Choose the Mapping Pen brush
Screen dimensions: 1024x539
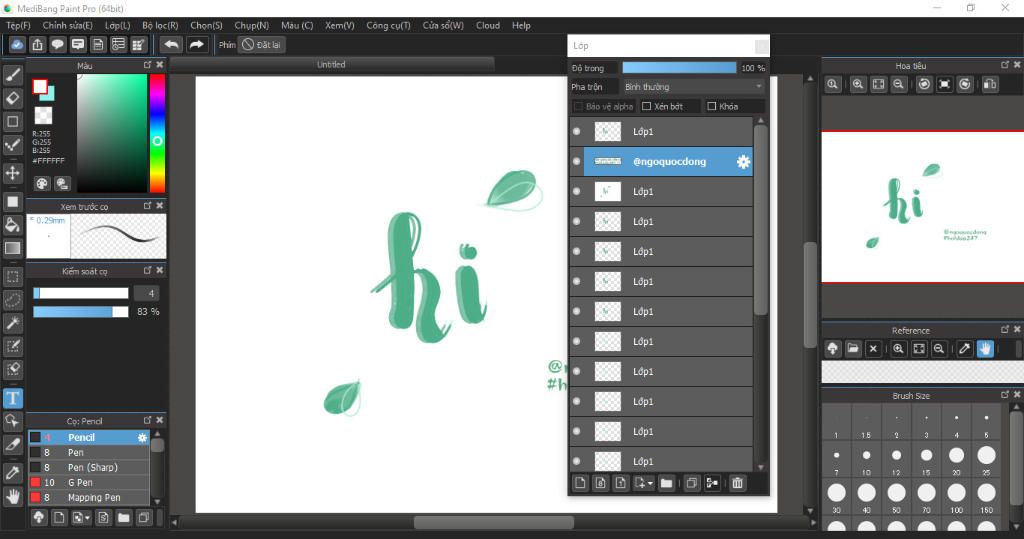pyautogui.click(x=89, y=498)
